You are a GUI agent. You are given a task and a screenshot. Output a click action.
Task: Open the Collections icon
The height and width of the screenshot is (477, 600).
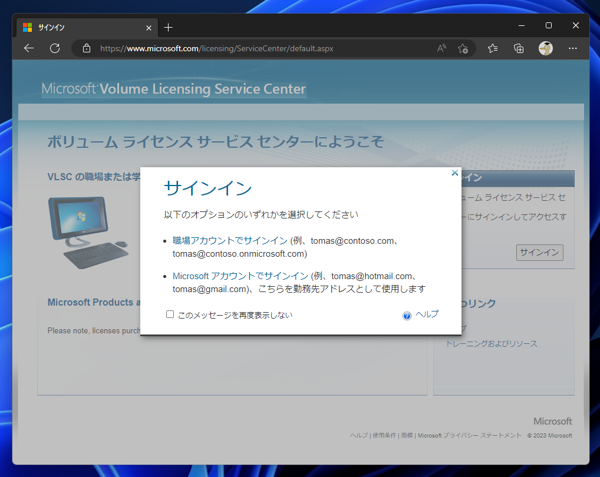coord(518,49)
